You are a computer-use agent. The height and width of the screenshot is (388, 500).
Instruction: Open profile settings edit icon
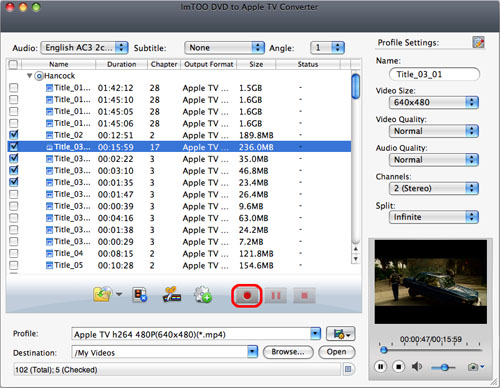tap(478, 42)
